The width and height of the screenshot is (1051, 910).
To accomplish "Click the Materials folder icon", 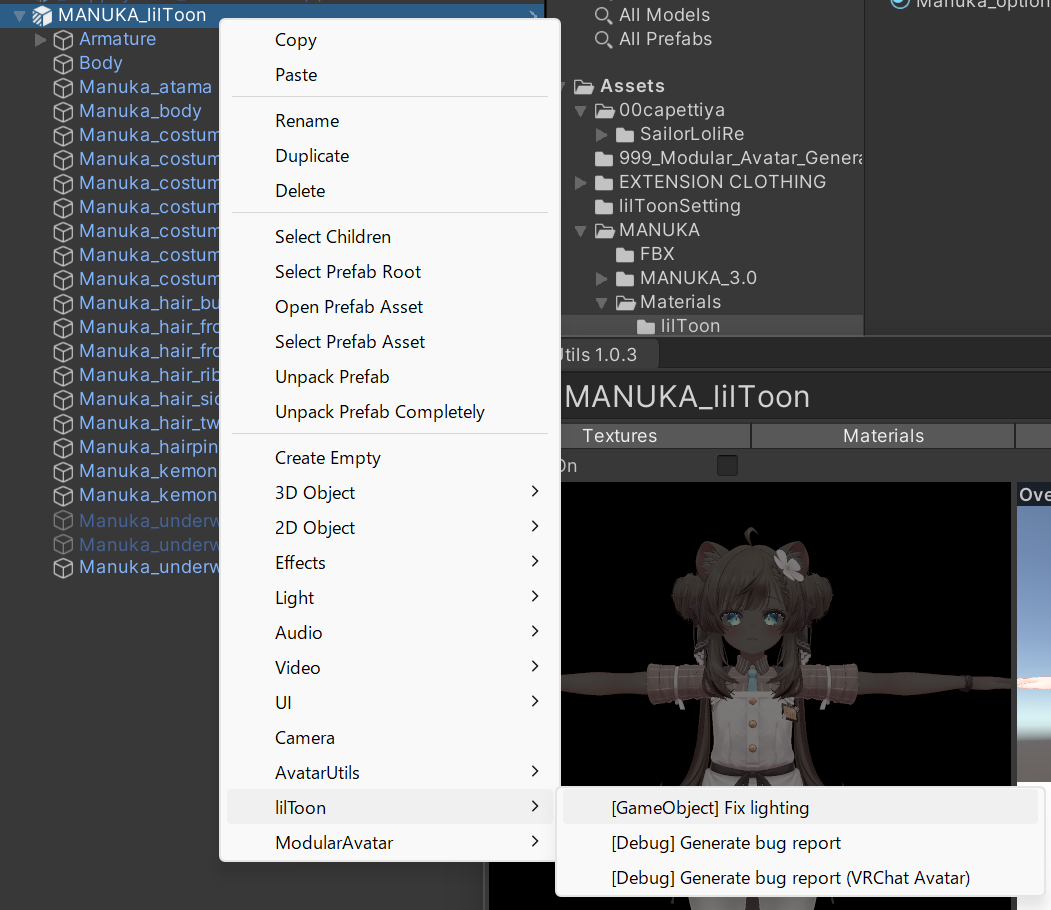I will point(625,303).
